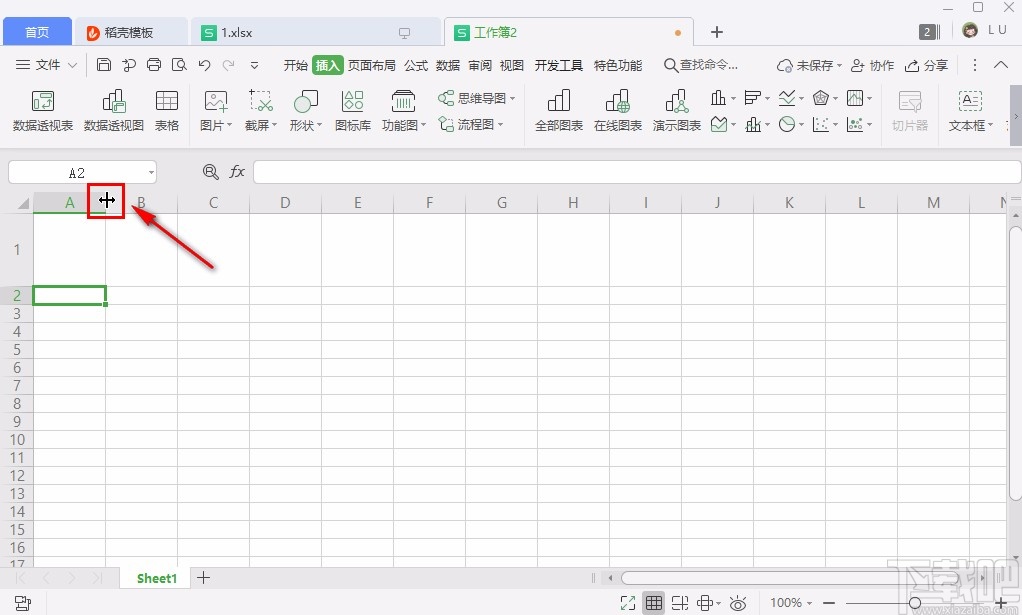Open the 页面布局 ribbon tab

[371, 65]
